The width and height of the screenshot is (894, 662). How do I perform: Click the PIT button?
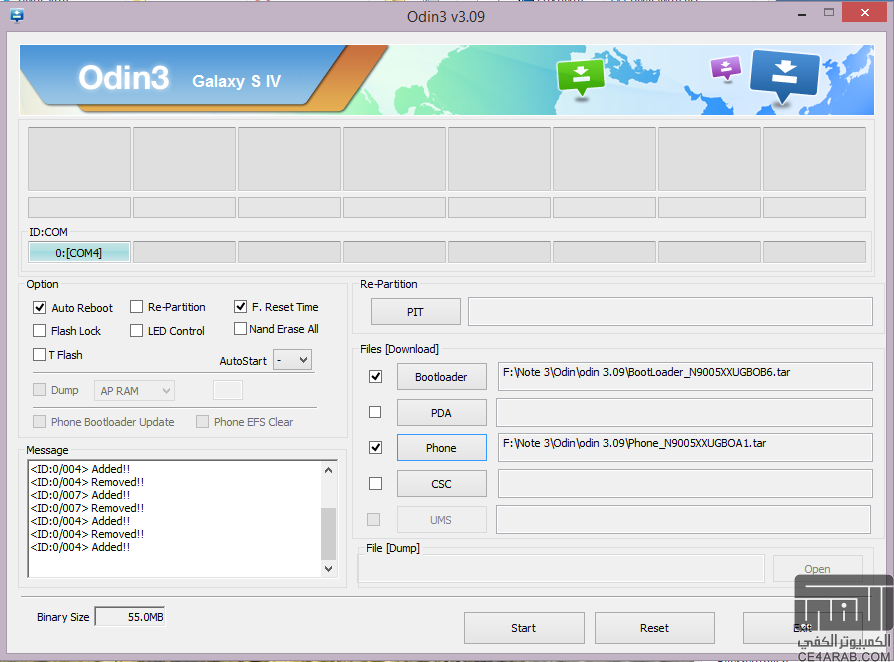[416, 312]
